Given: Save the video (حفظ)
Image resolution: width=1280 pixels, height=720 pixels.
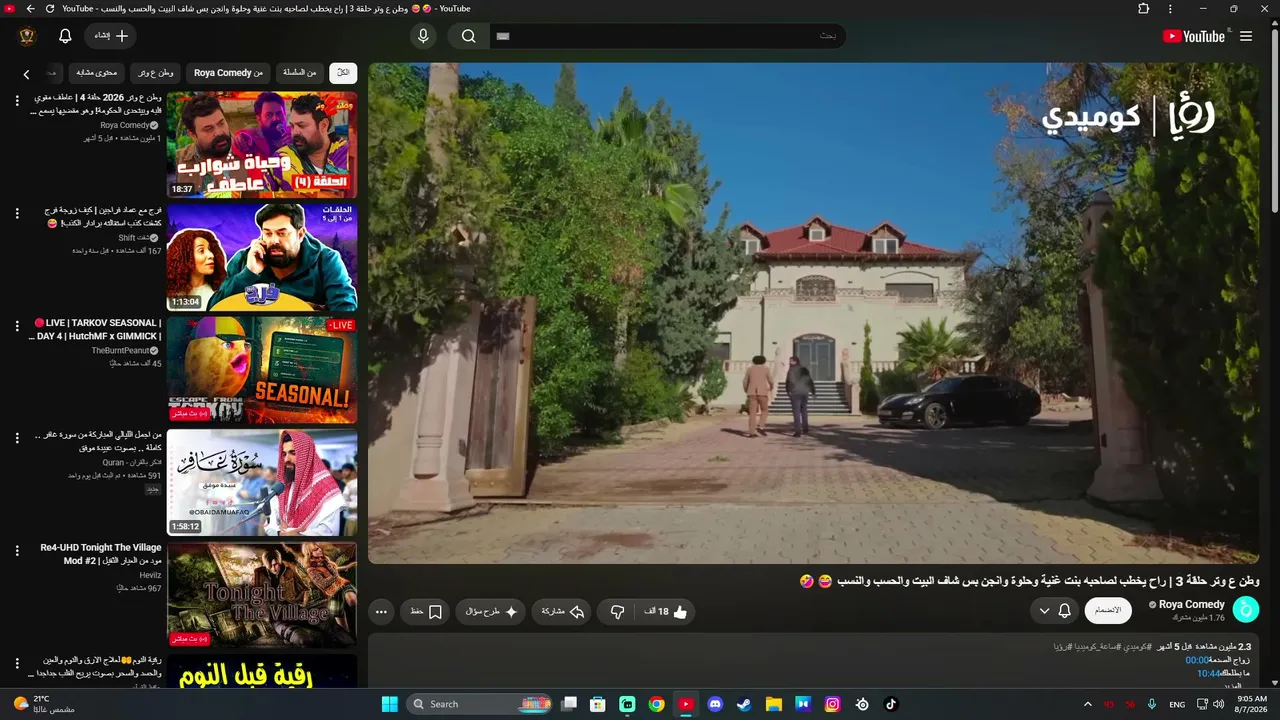Looking at the screenshot, I should coord(426,611).
